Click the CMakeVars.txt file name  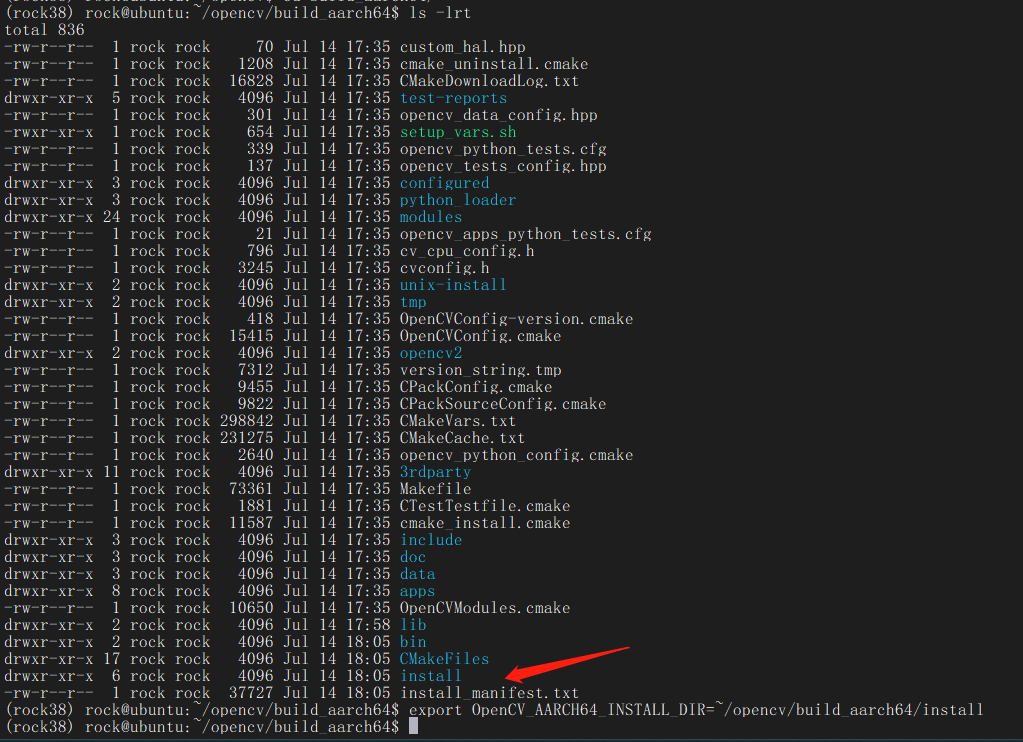(458, 420)
